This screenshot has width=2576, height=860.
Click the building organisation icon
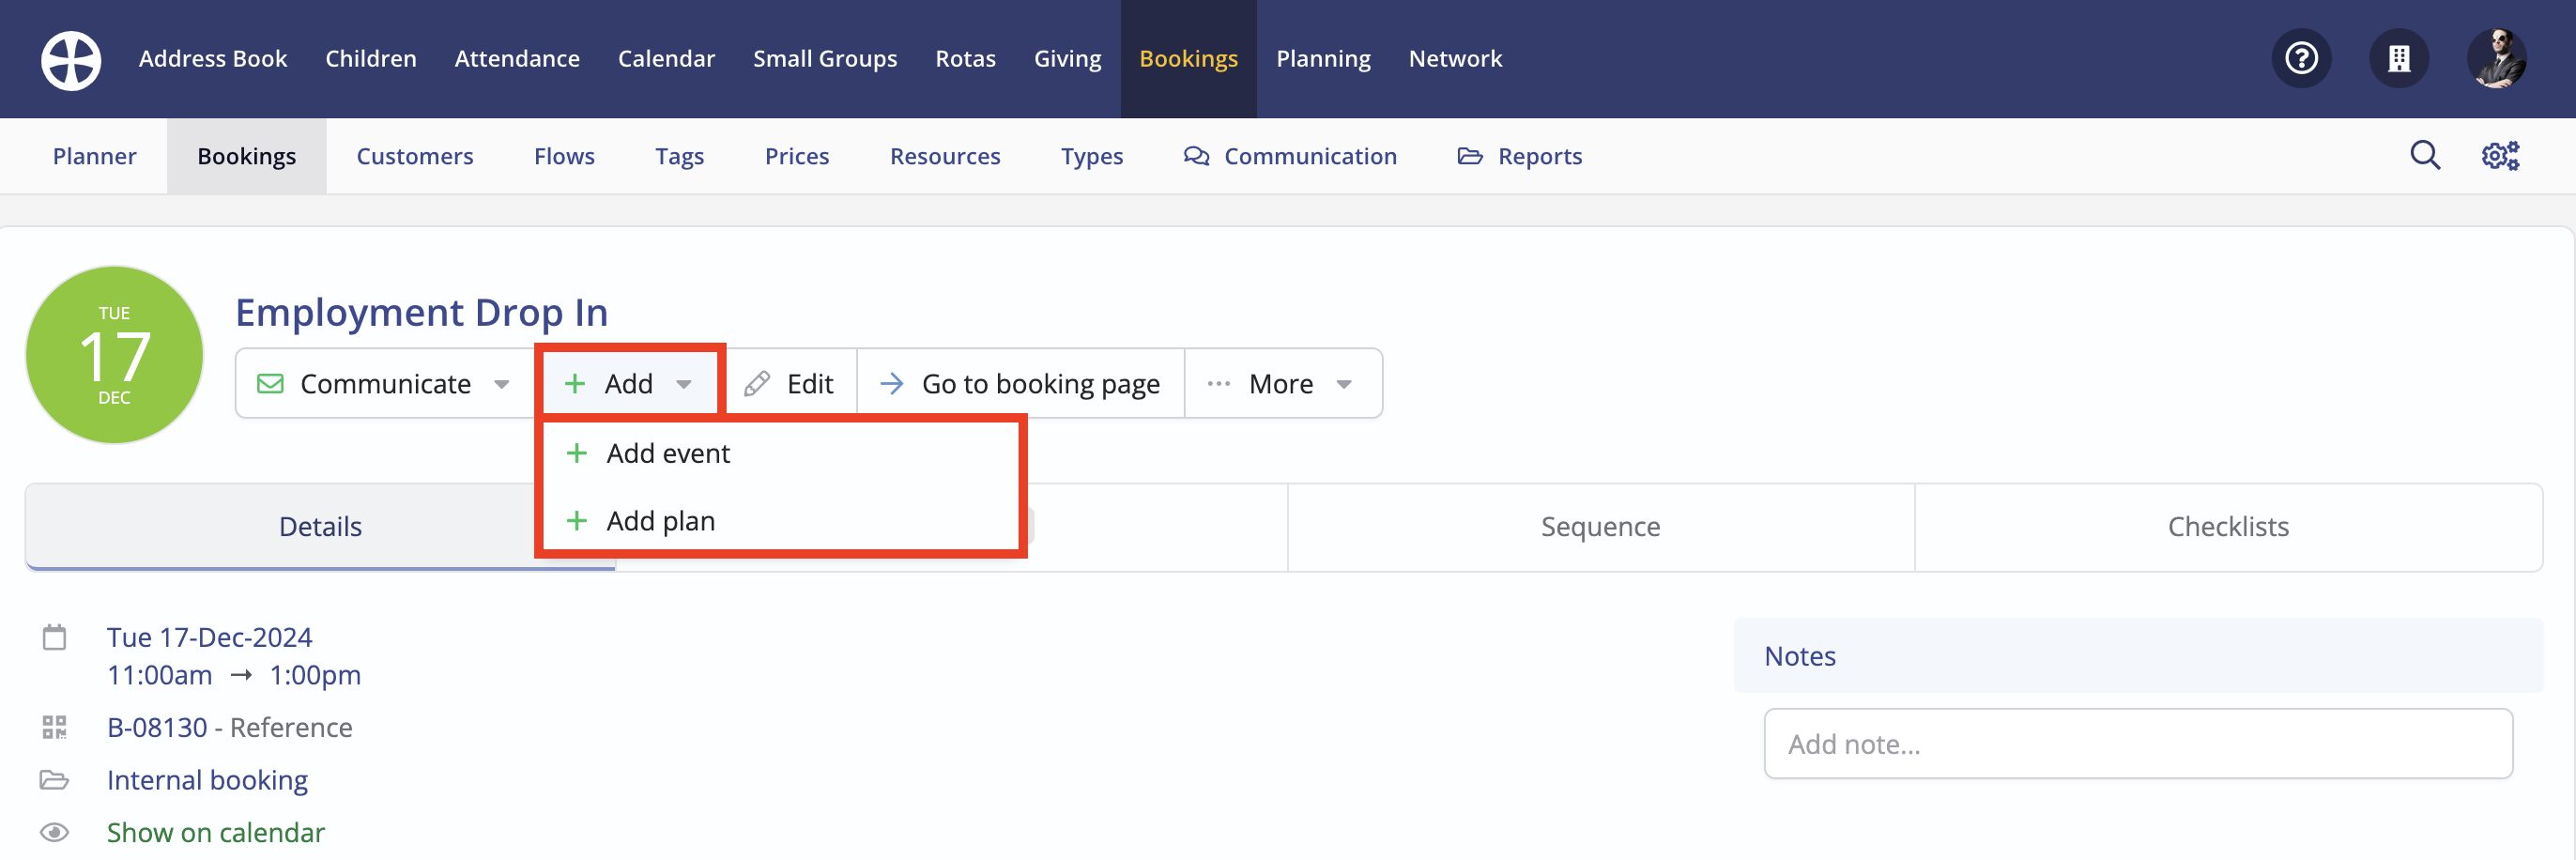tap(2399, 59)
